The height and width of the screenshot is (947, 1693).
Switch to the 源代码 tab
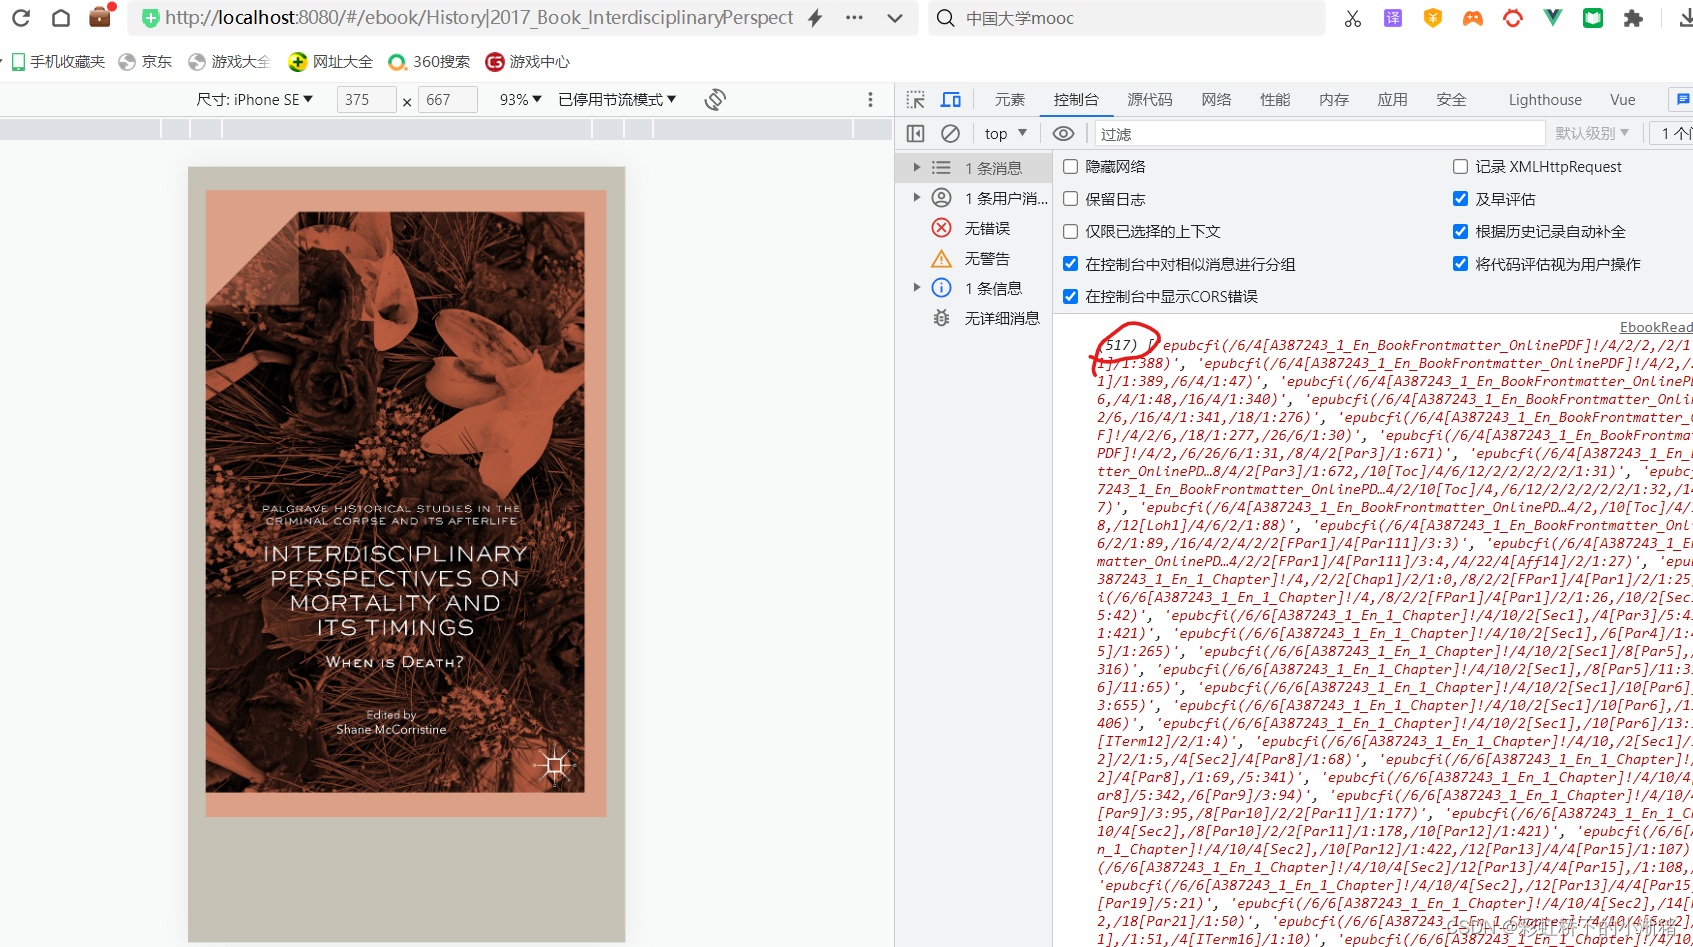point(1150,100)
